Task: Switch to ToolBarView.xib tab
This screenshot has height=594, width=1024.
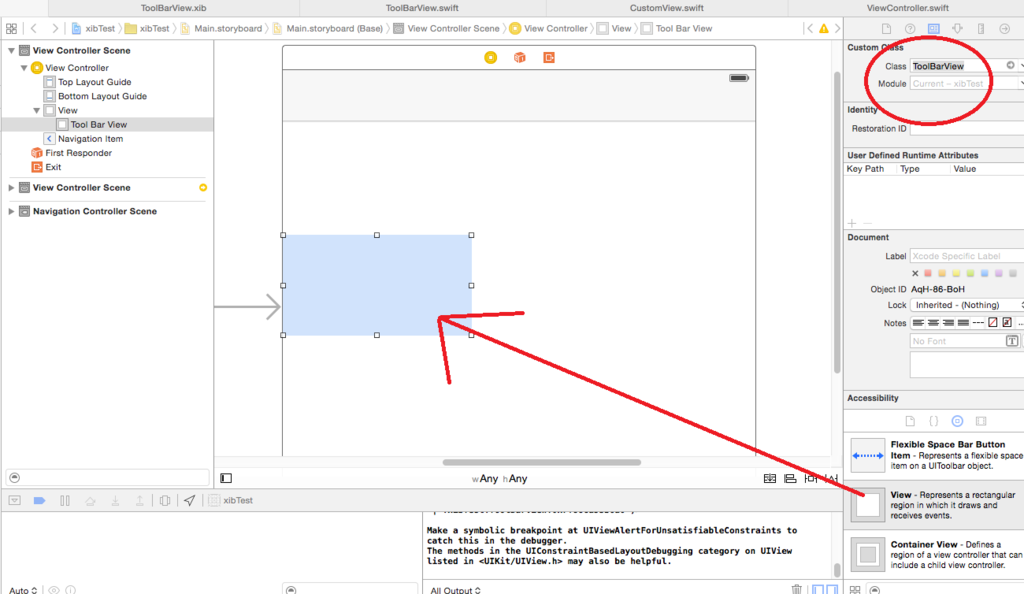Action: point(173,8)
